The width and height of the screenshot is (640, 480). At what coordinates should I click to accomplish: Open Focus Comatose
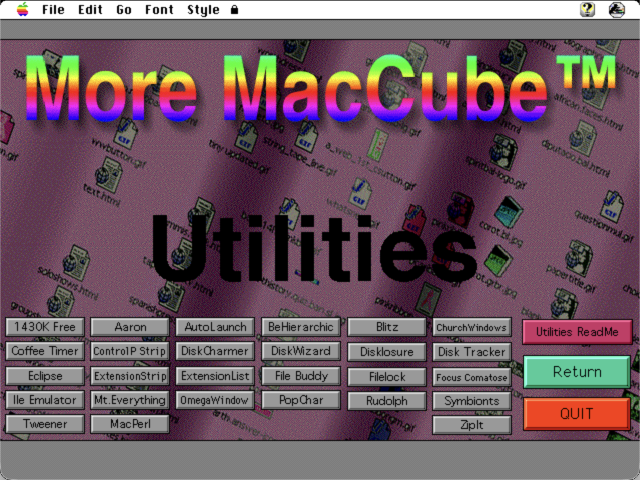472,378
